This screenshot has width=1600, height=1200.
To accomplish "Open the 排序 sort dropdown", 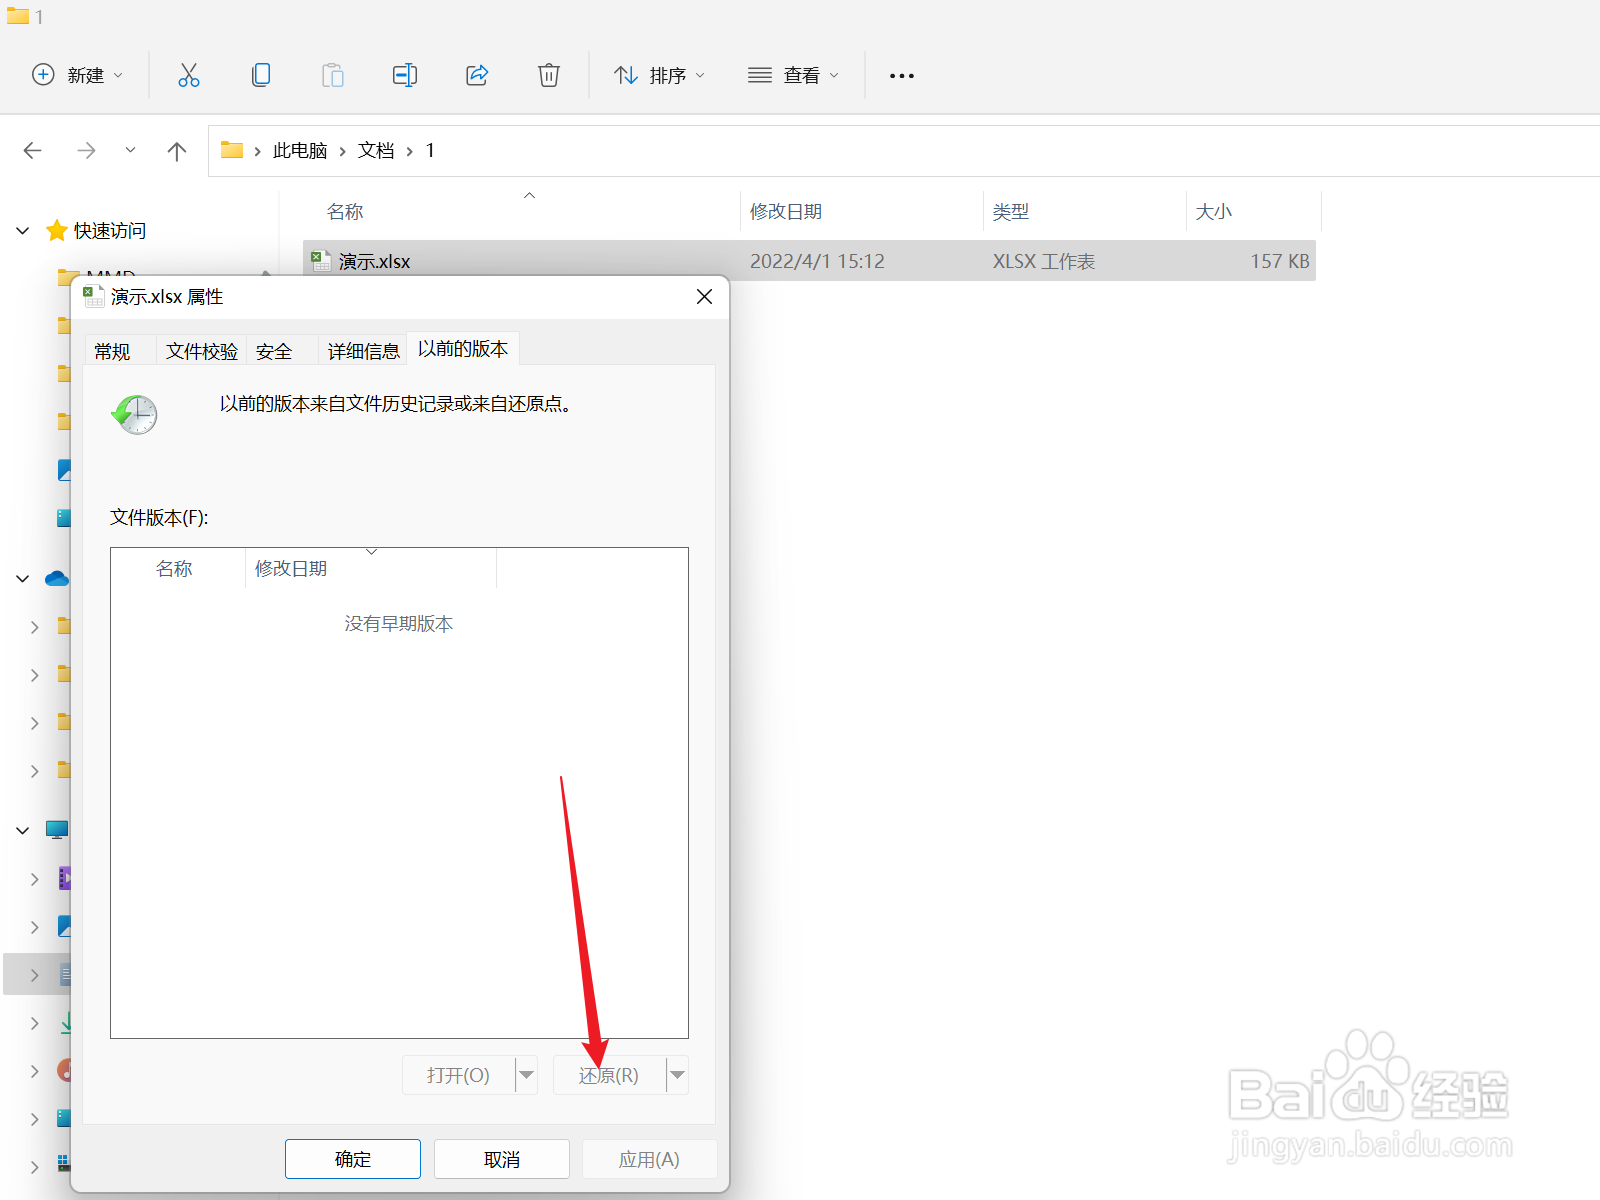I will click(659, 75).
